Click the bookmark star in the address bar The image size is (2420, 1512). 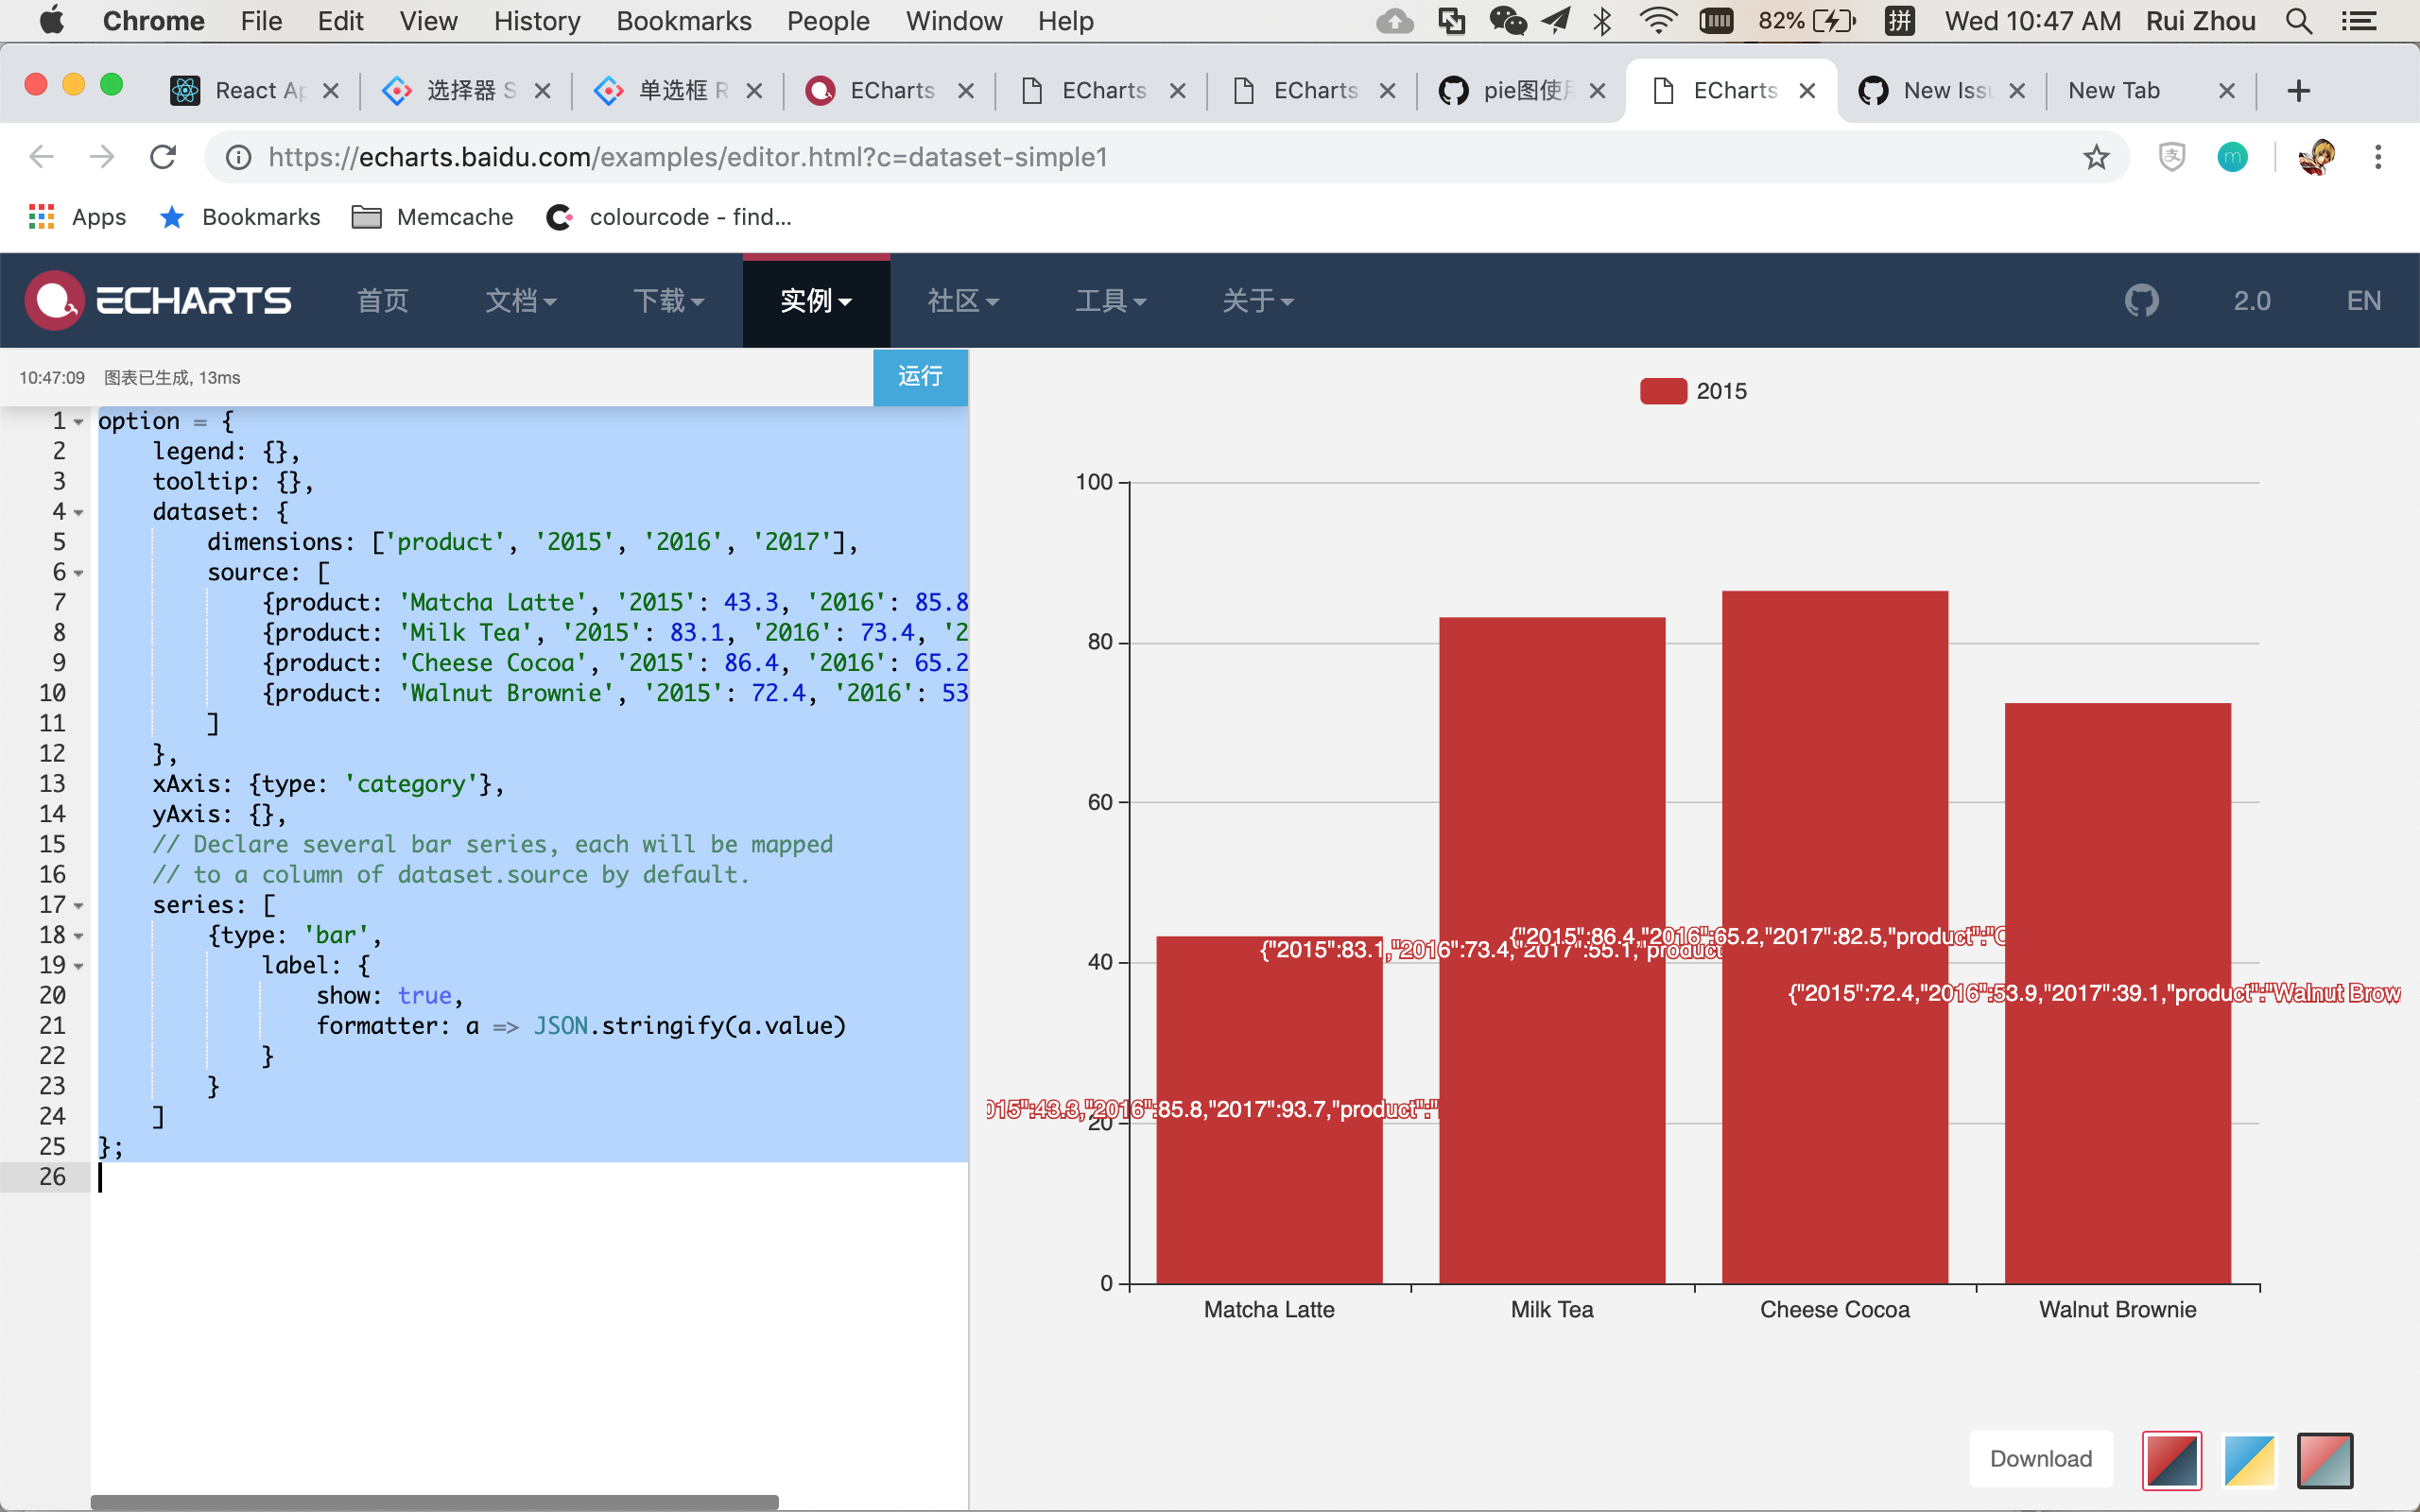point(2094,157)
